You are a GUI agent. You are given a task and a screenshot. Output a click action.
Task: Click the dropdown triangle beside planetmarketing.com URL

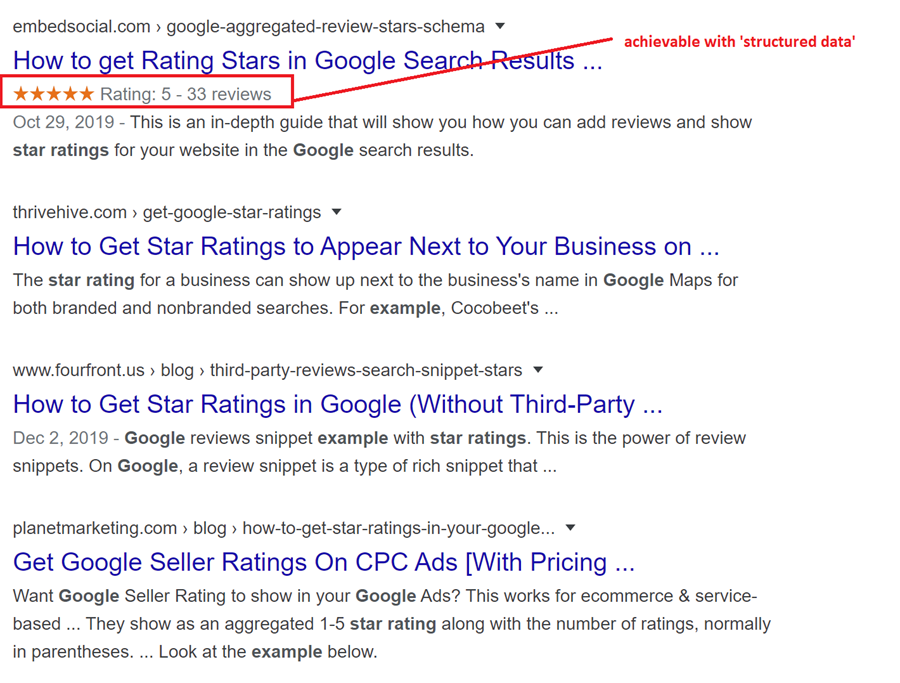click(571, 527)
